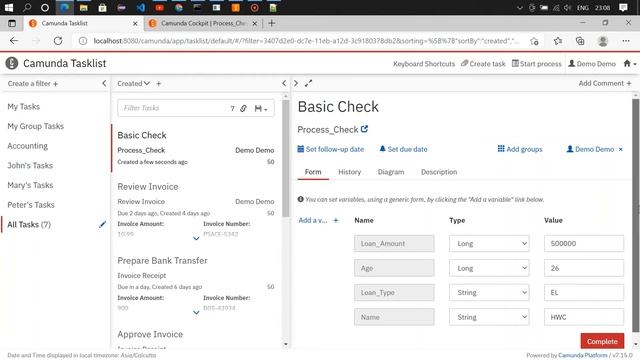Open the browser settings ellipsis menu
The image size is (640, 360).
(x=626, y=41)
